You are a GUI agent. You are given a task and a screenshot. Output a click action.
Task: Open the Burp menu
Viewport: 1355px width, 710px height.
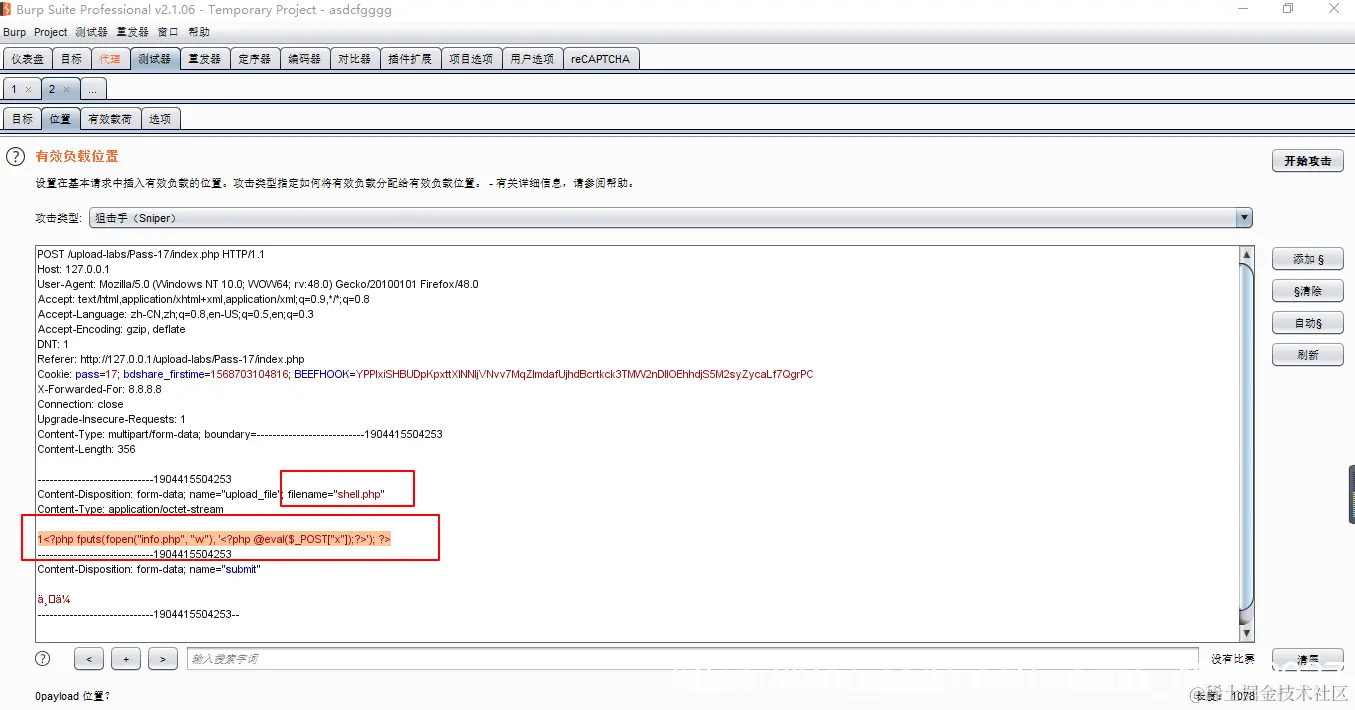[x=14, y=32]
